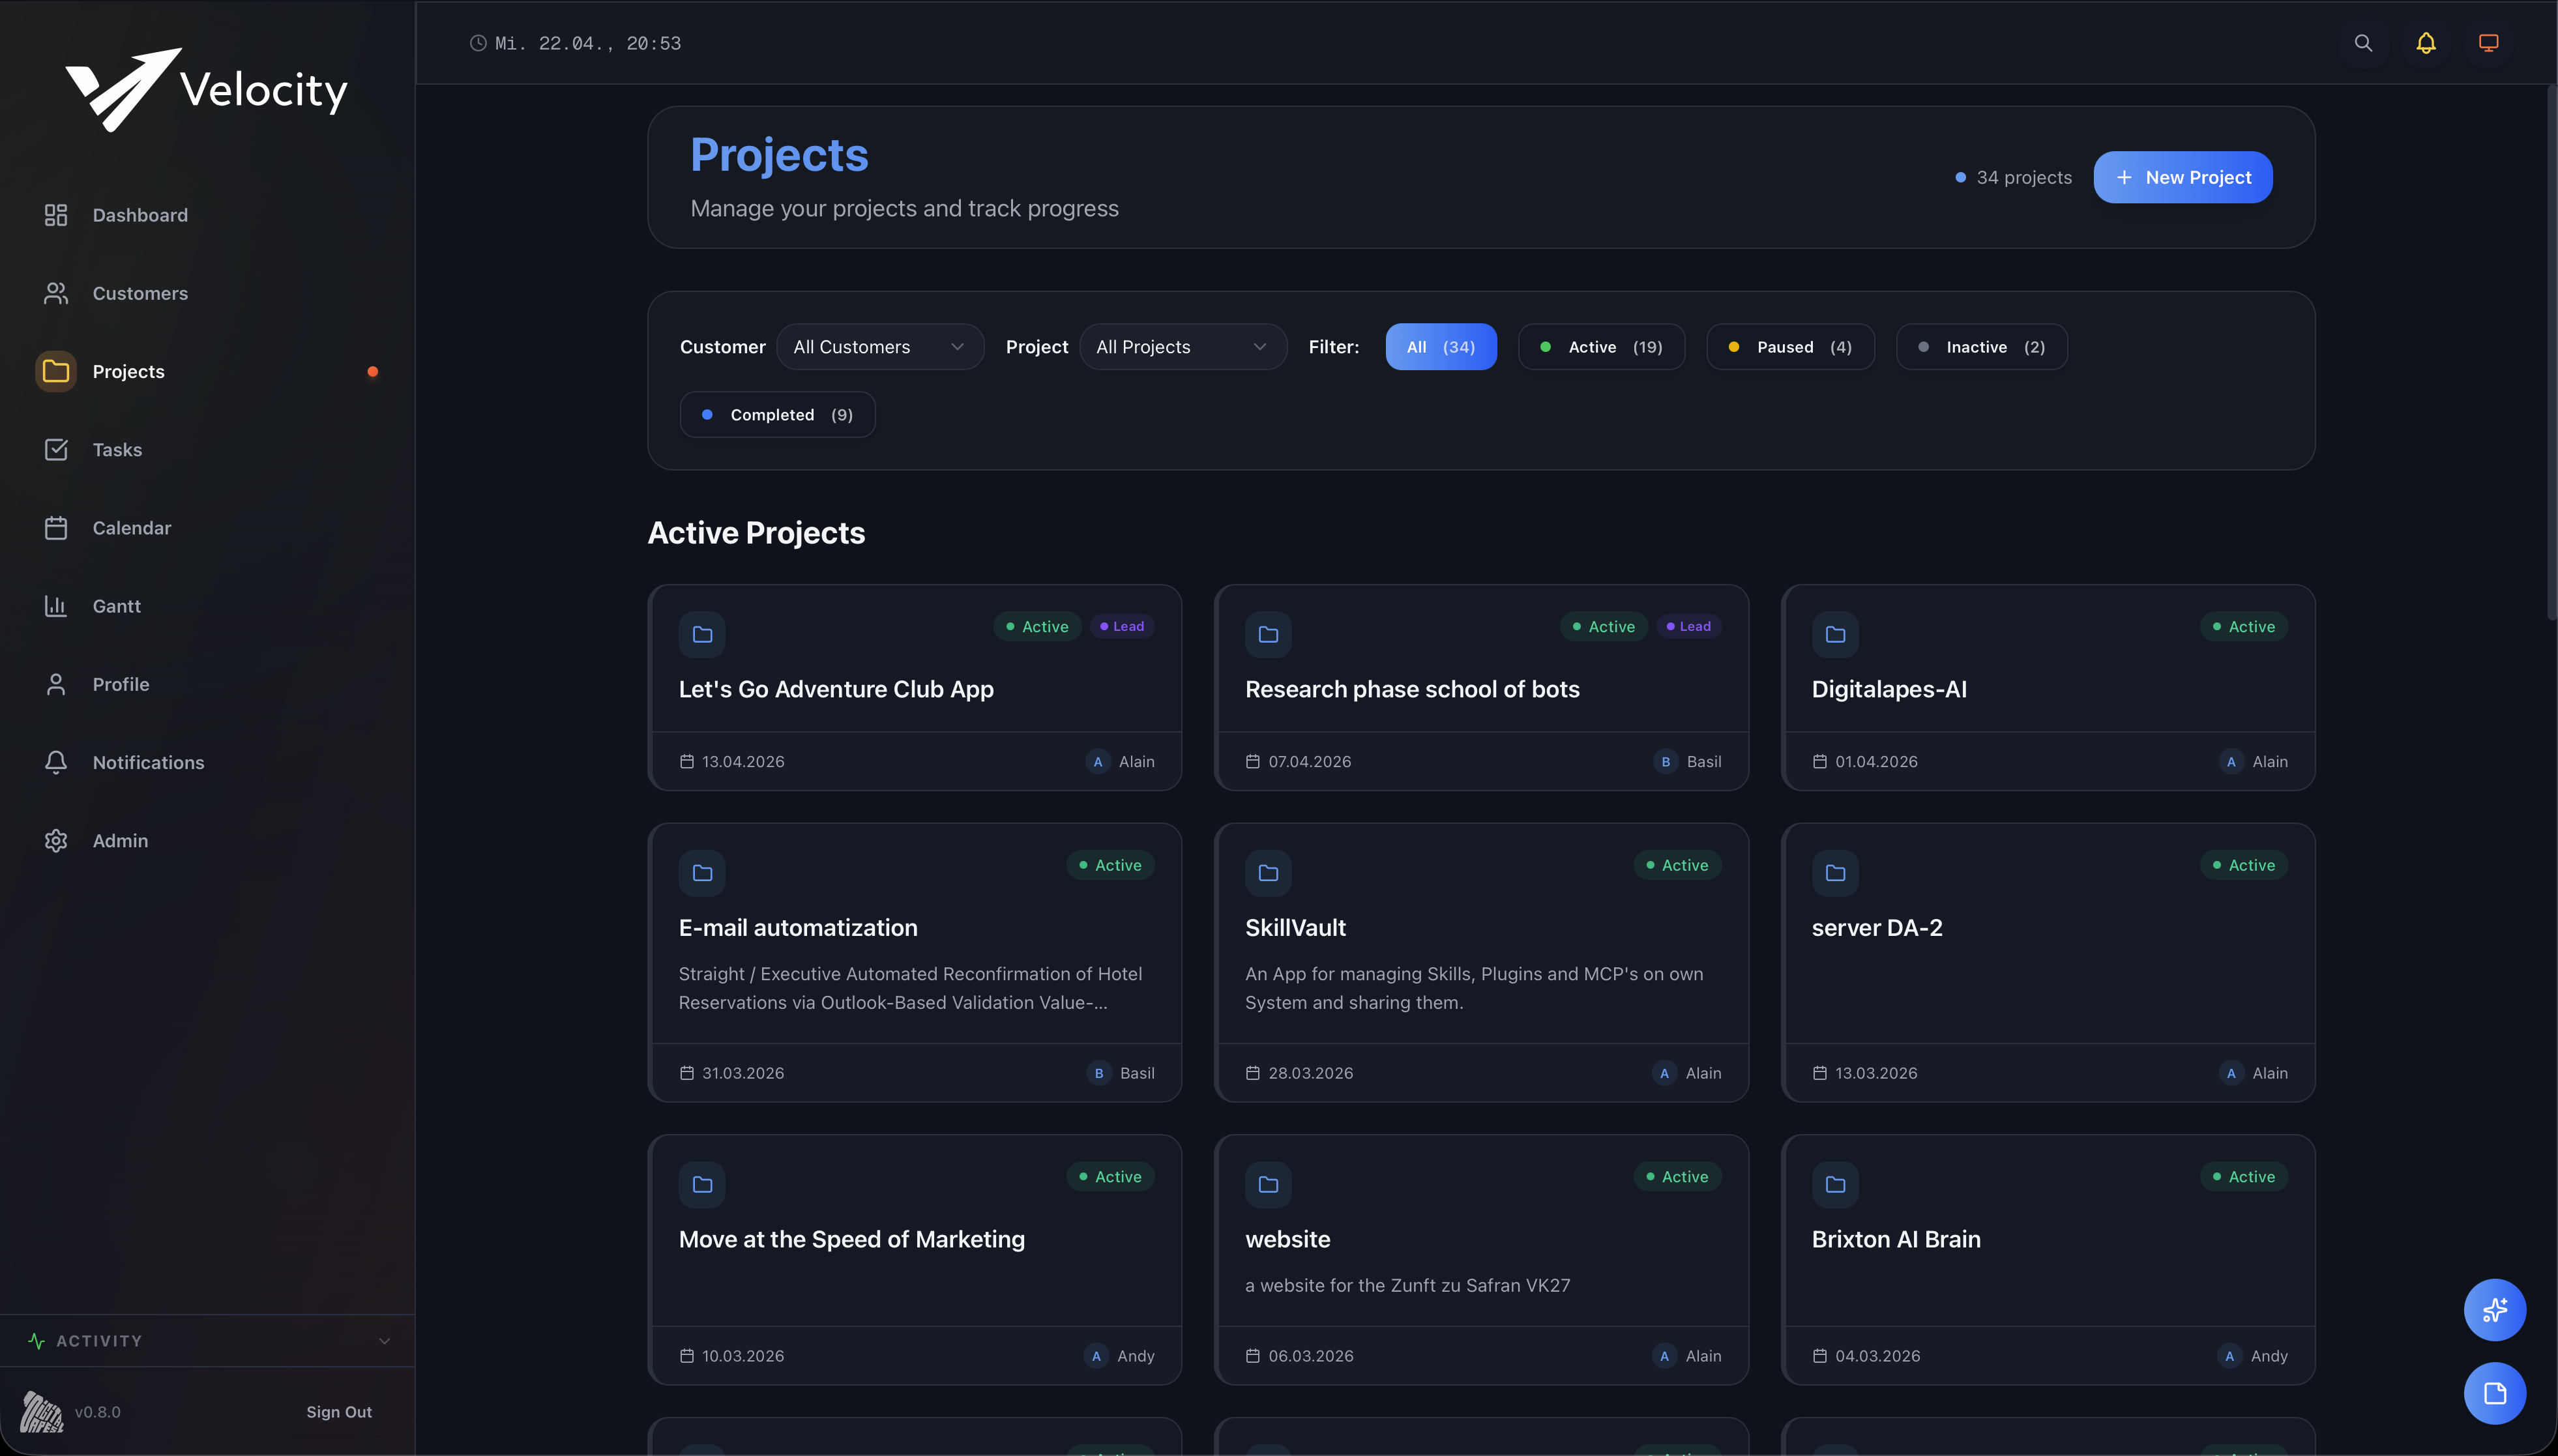Image resolution: width=2558 pixels, height=1456 pixels.
Task: Show only Completed projects
Action: pos(777,414)
